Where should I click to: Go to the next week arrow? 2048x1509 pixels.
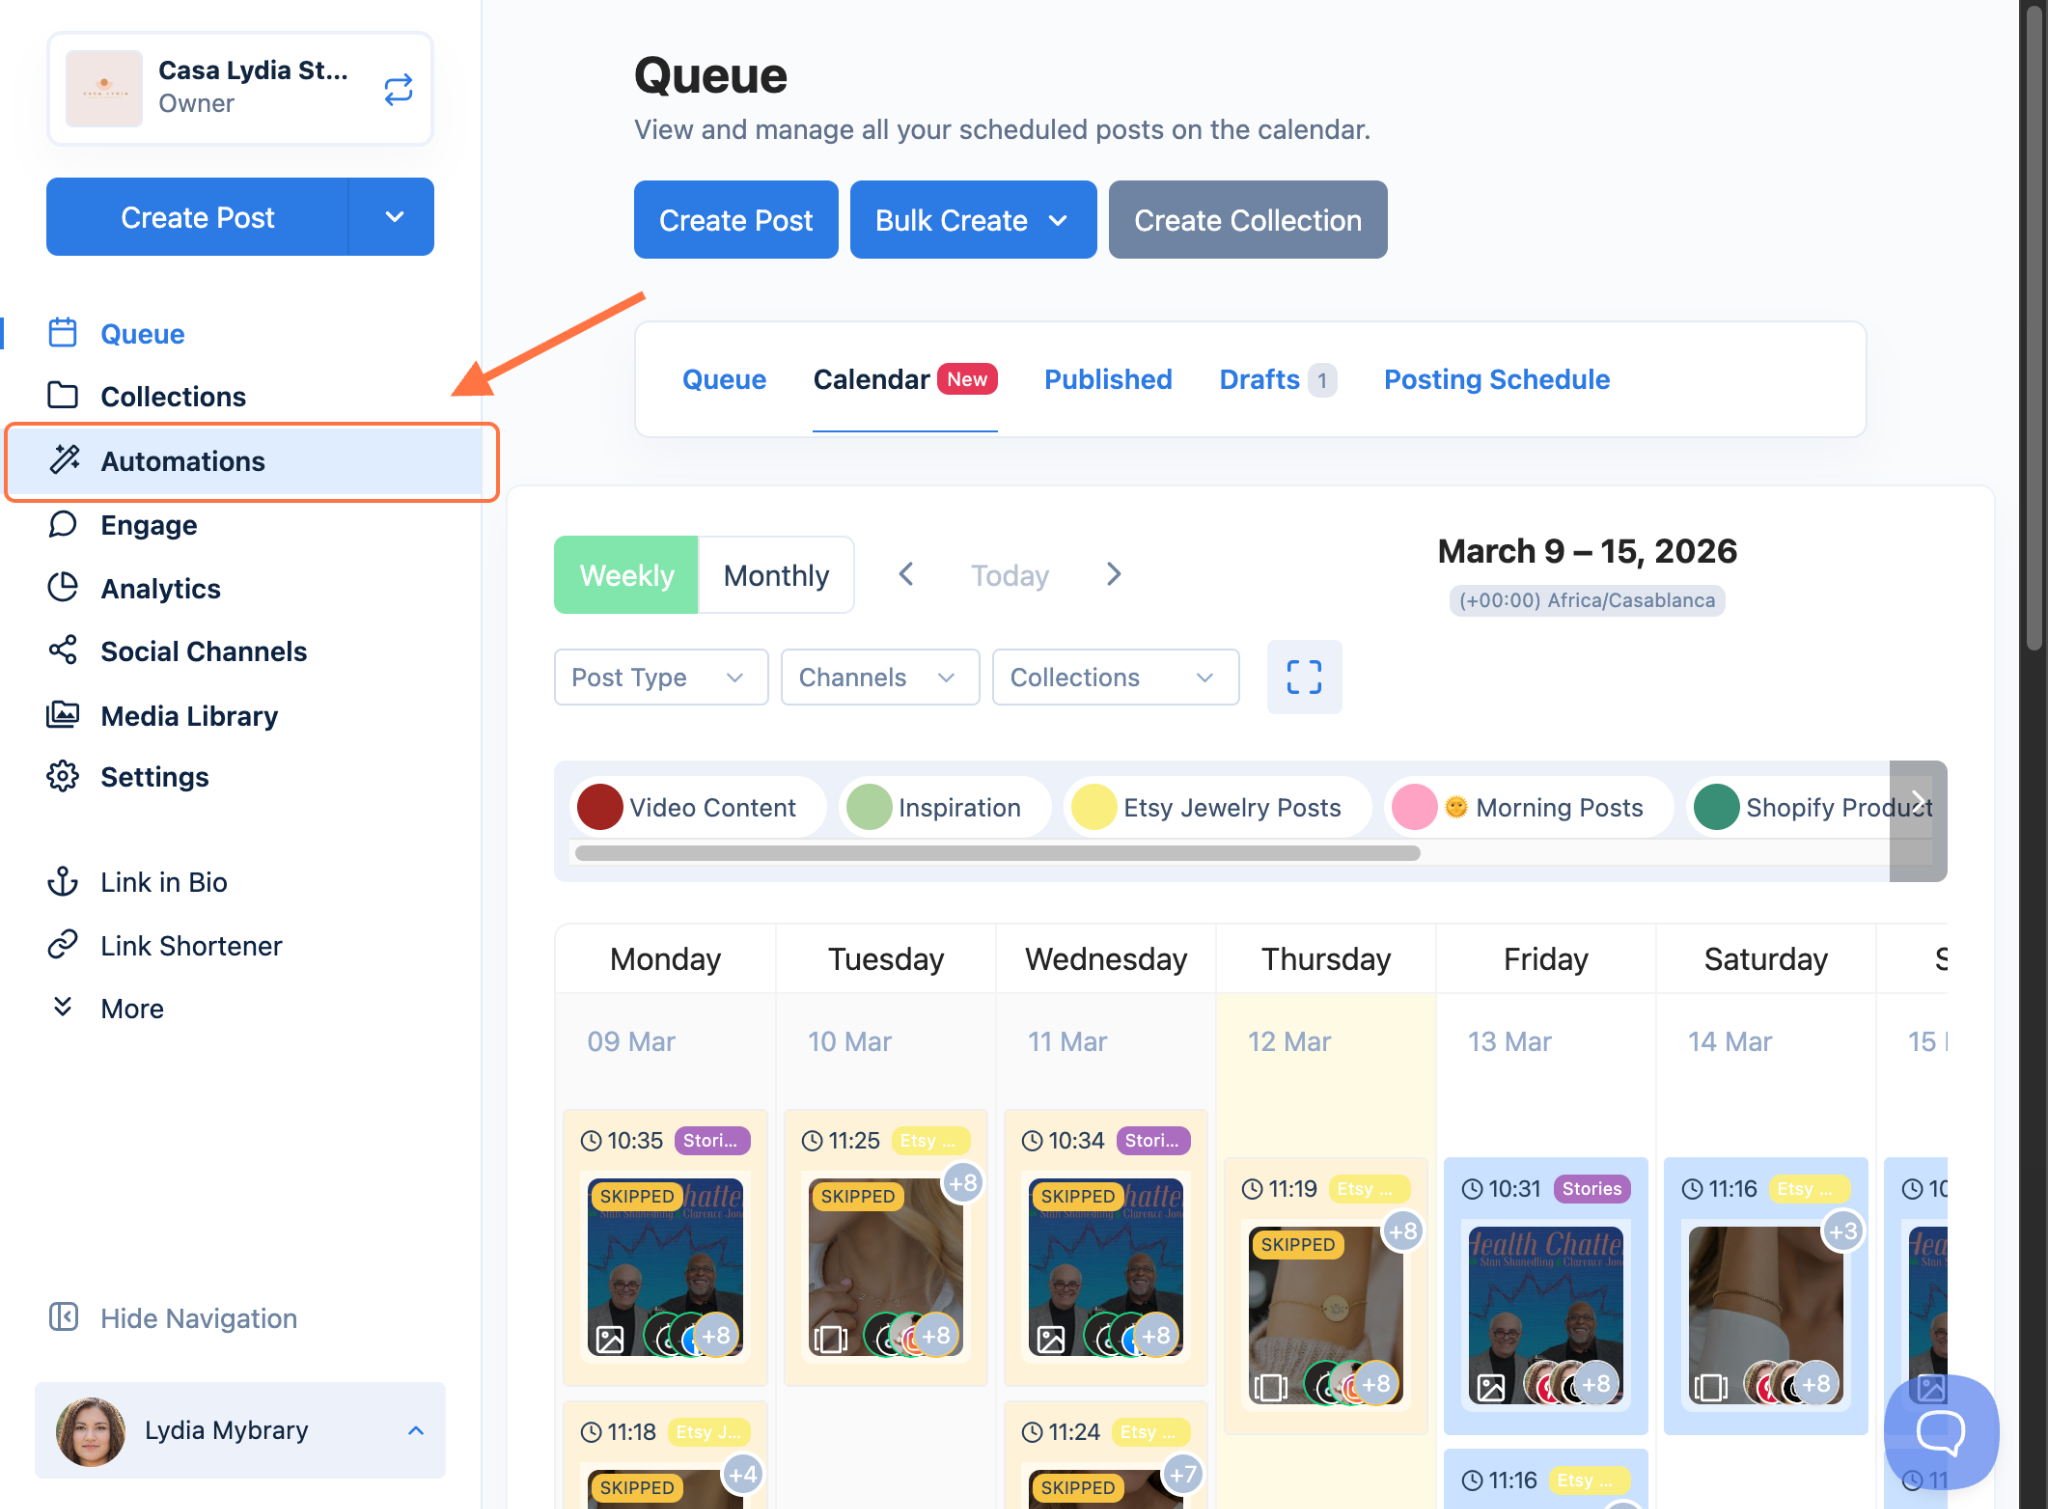pos(1113,574)
